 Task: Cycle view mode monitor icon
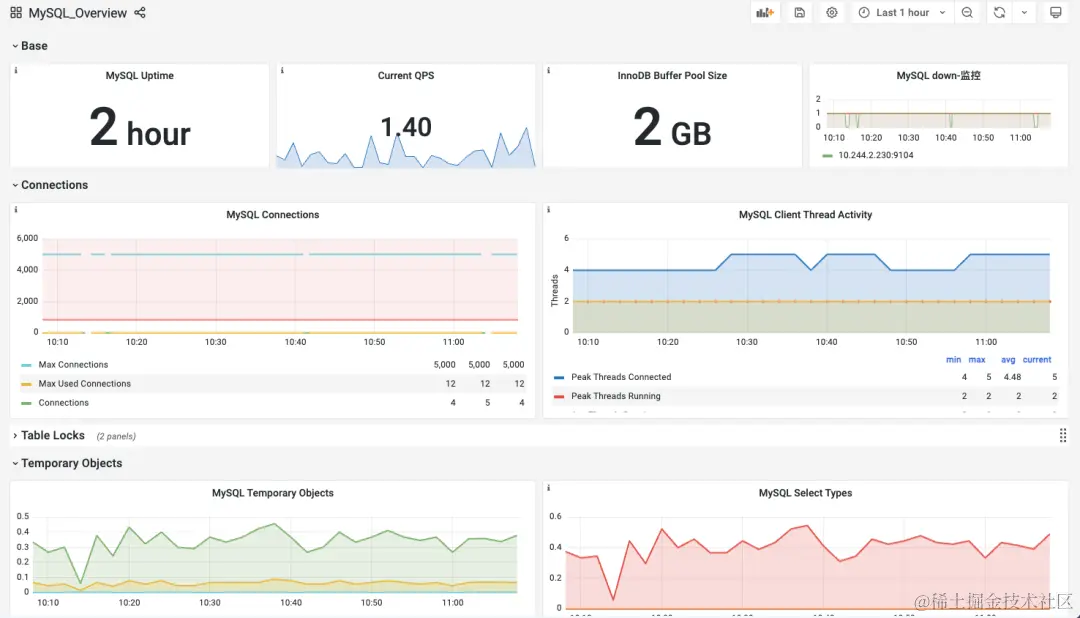[1055, 12]
